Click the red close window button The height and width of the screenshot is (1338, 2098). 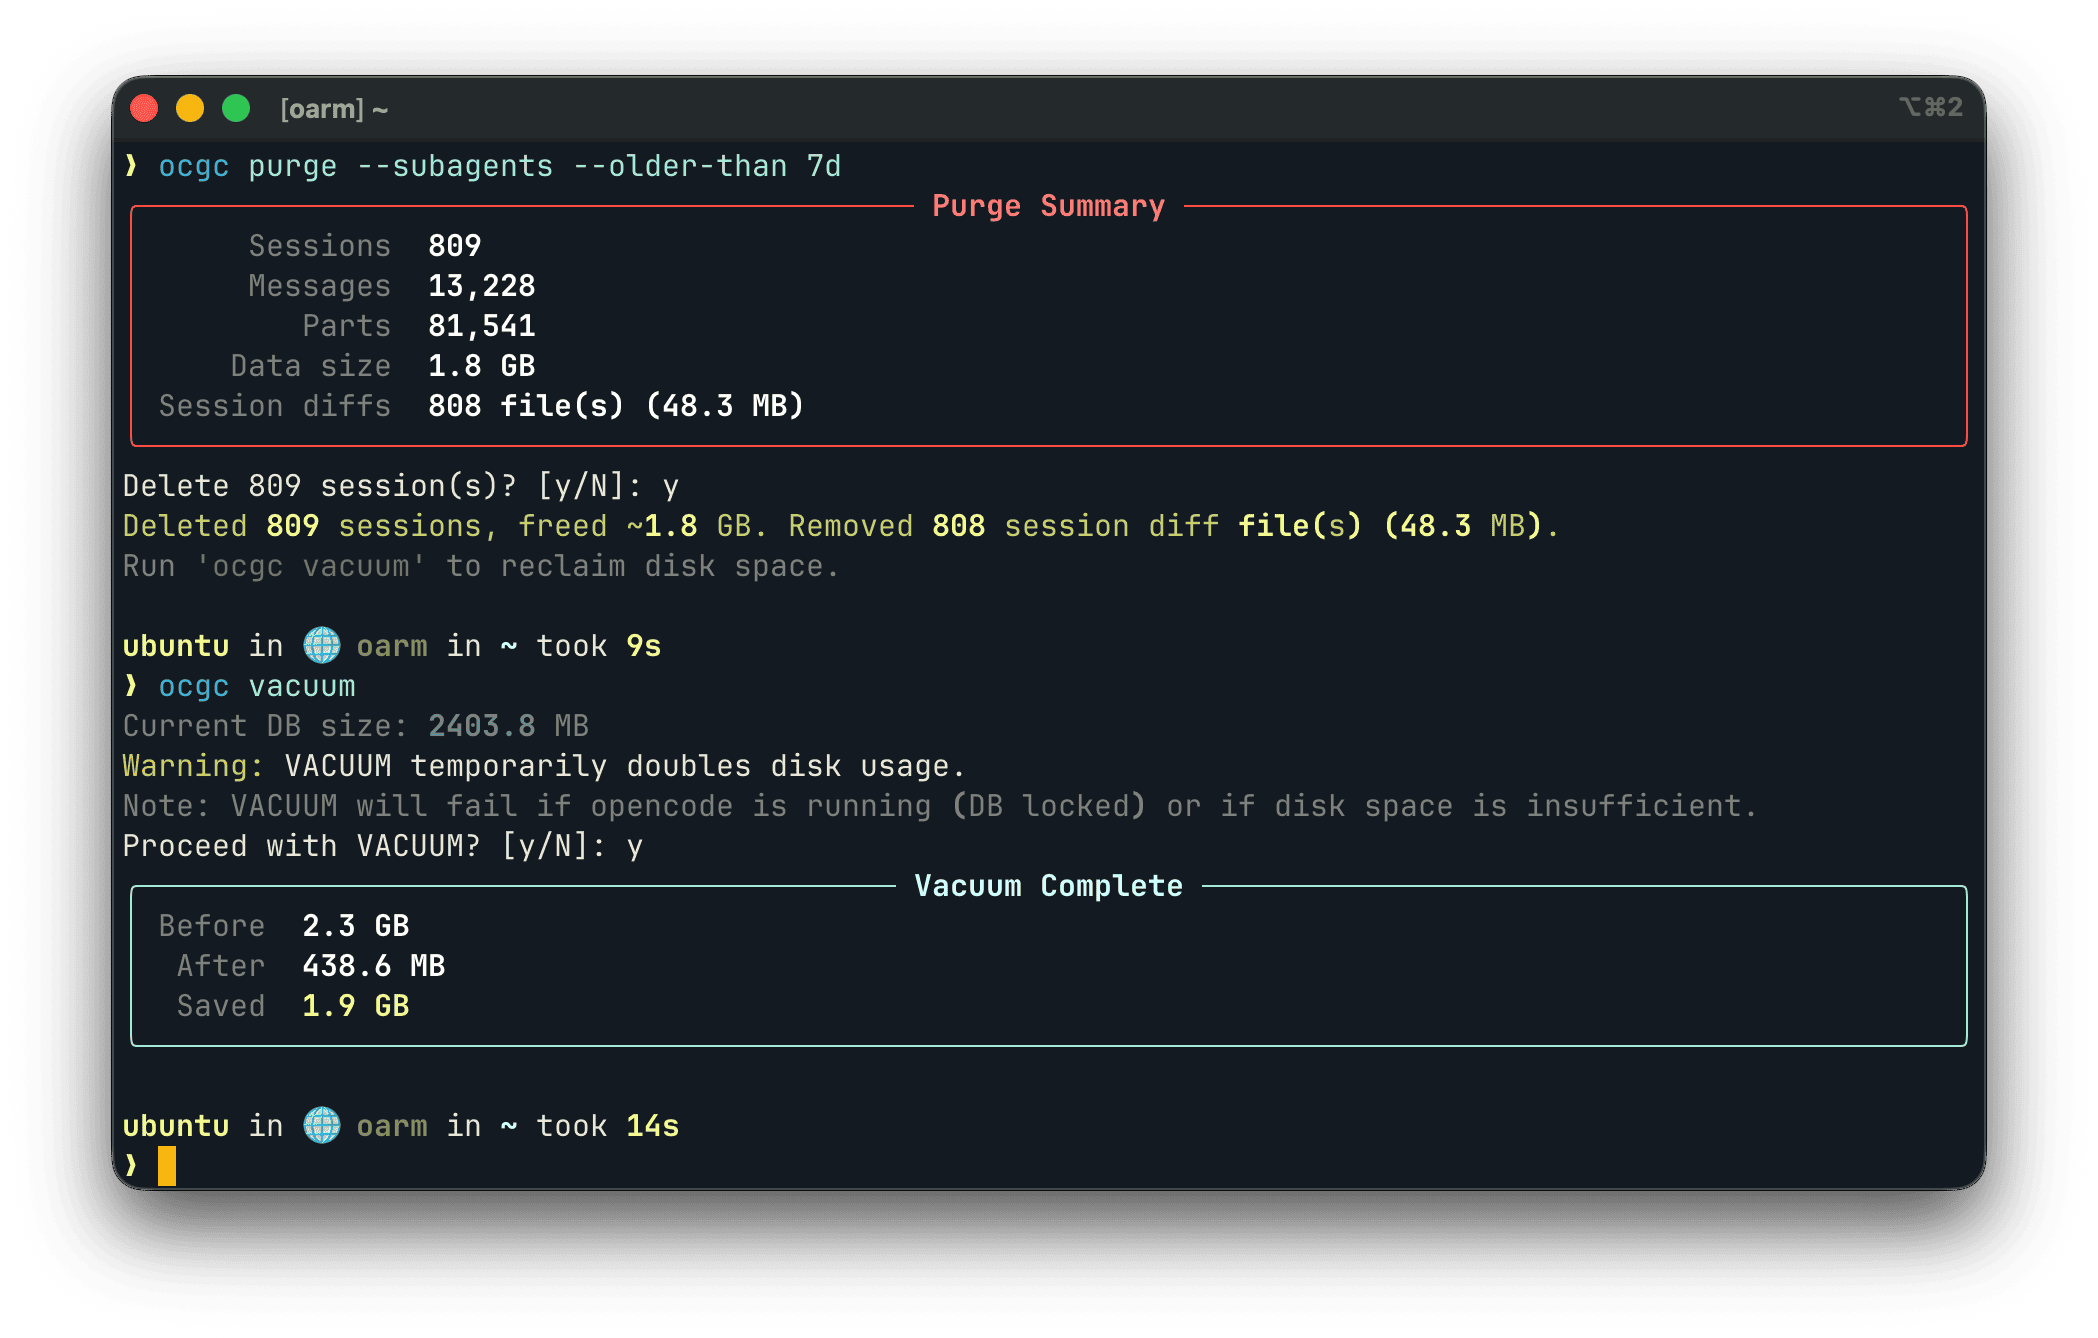tap(145, 108)
